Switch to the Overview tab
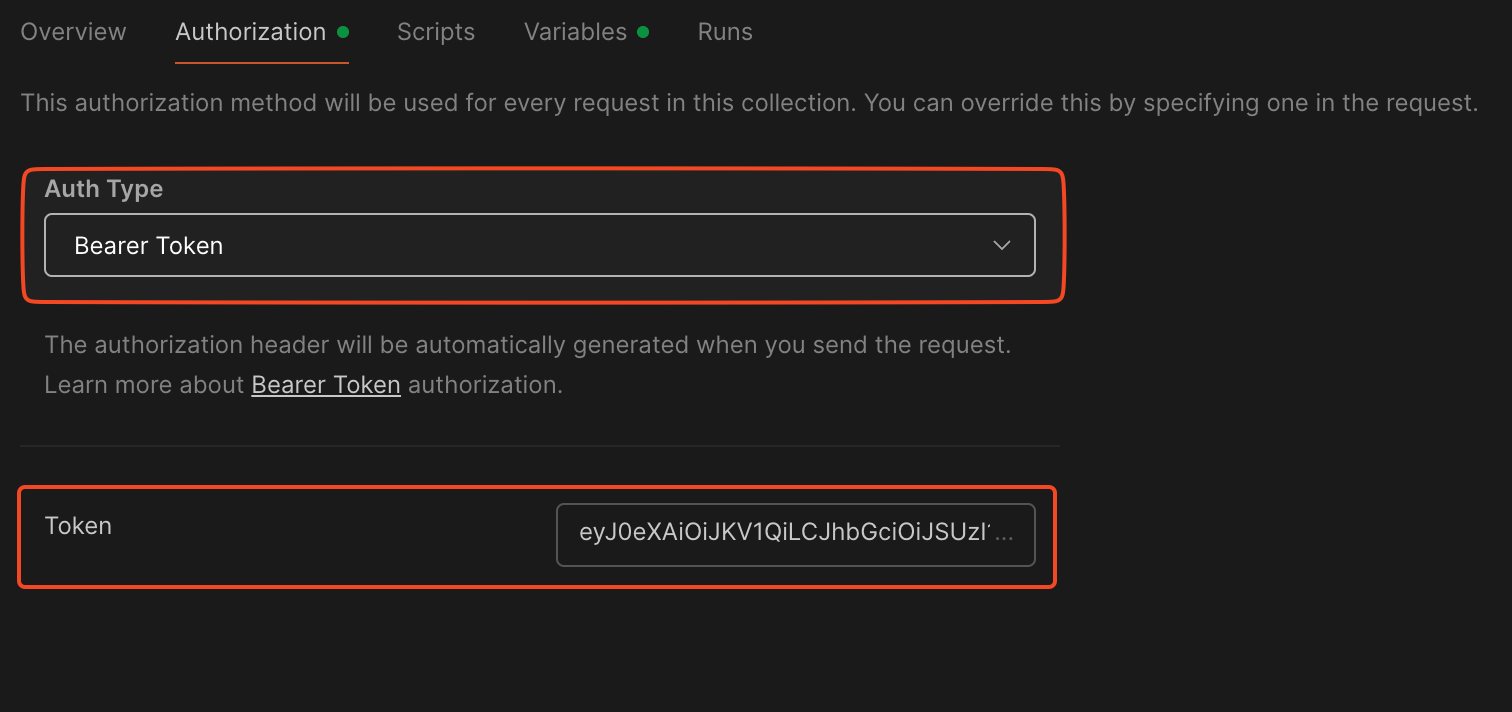Screen dimensions: 1512x712 pos(73,32)
